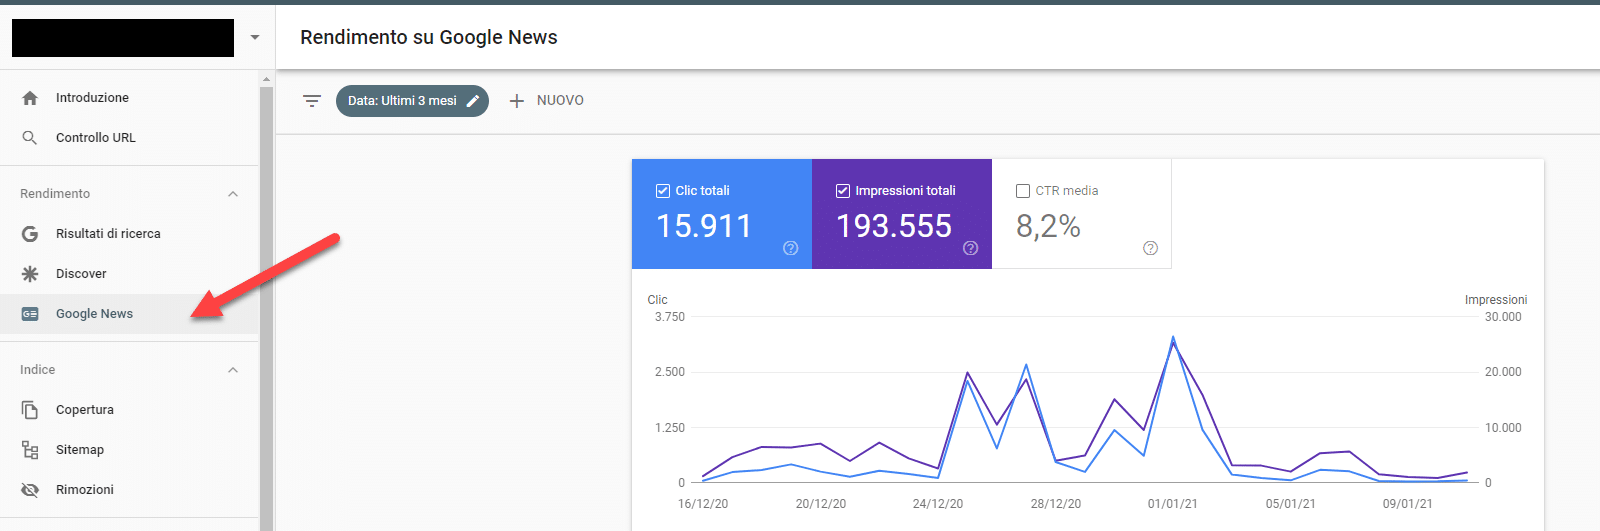Click the Indice section label

(38, 370)
